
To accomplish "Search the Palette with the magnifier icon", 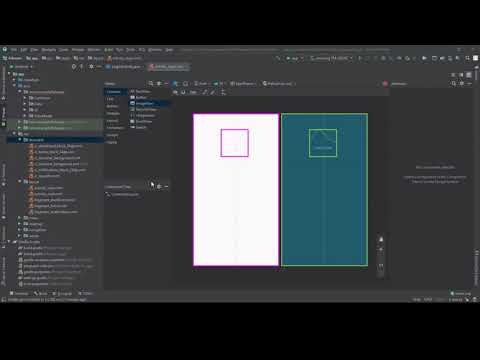I will click(151, 83).
